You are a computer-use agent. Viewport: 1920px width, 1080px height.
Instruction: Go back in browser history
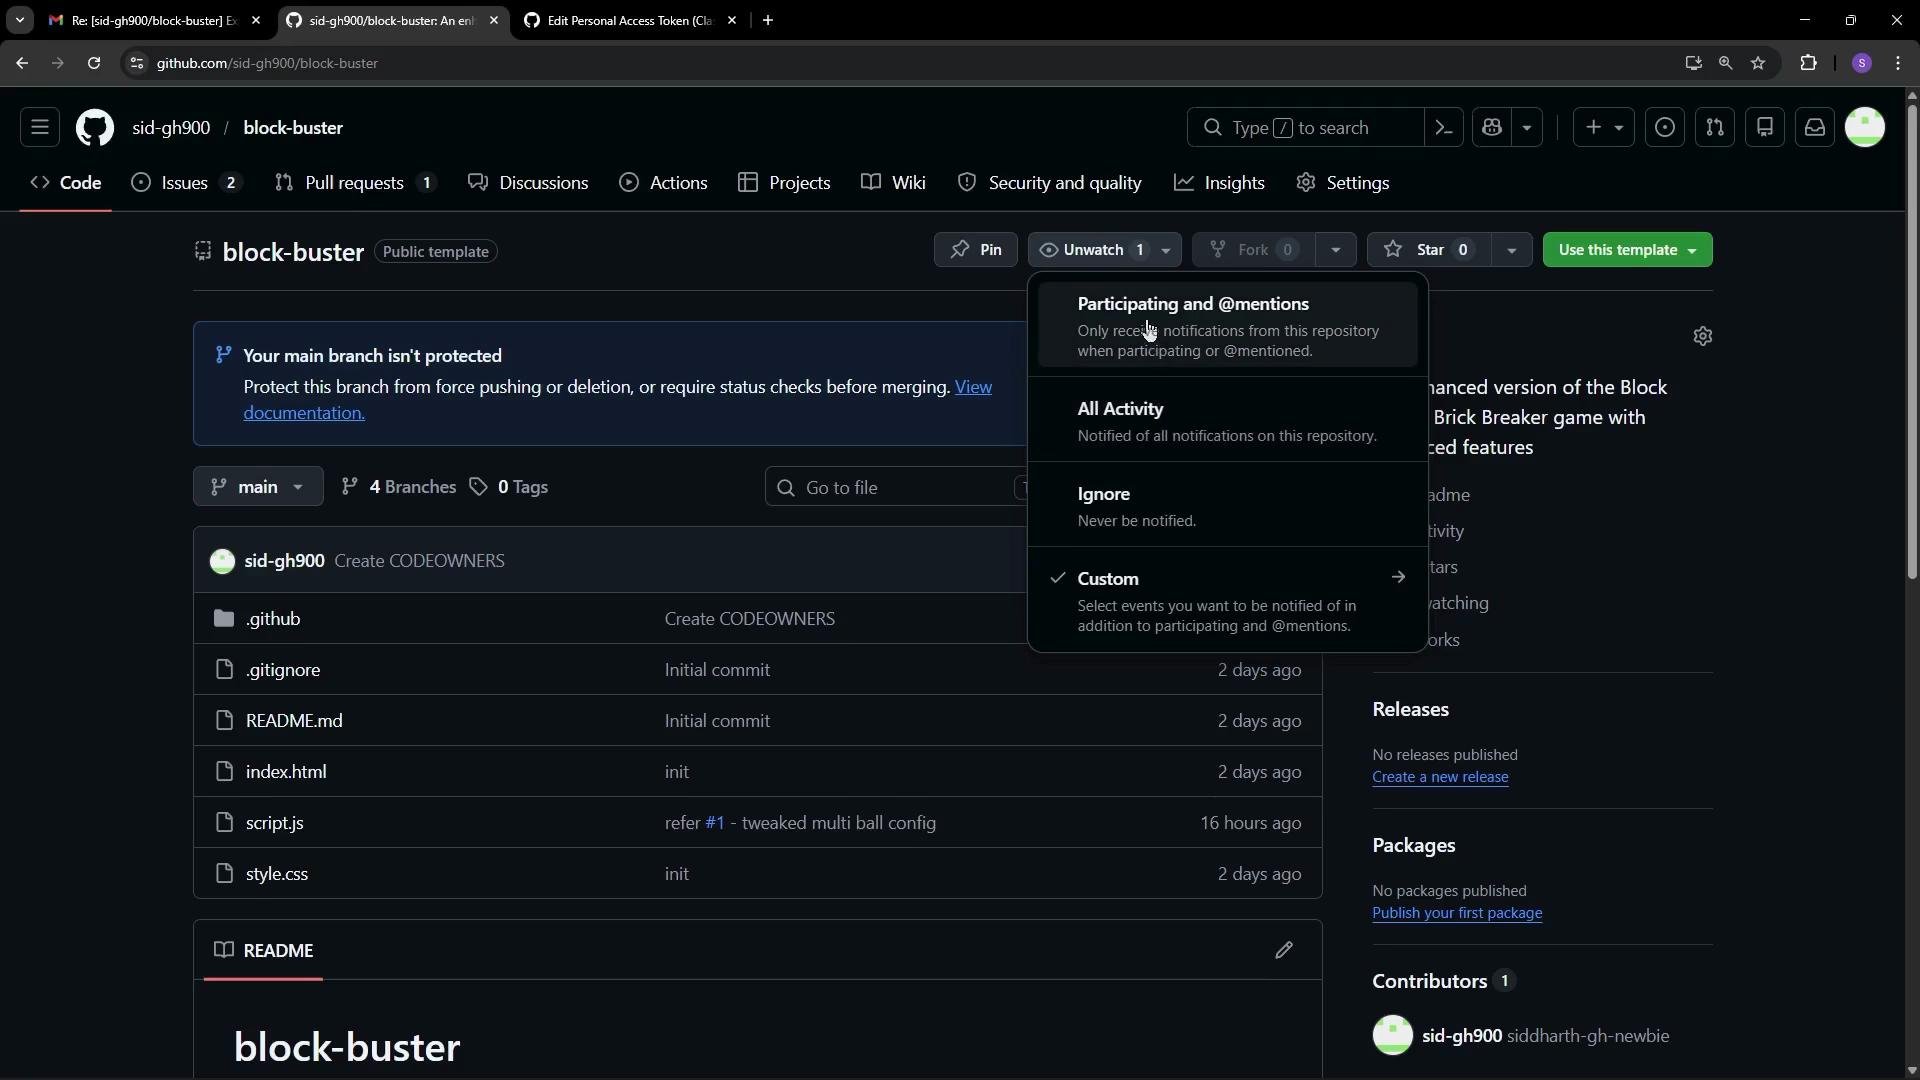point(22,63)
